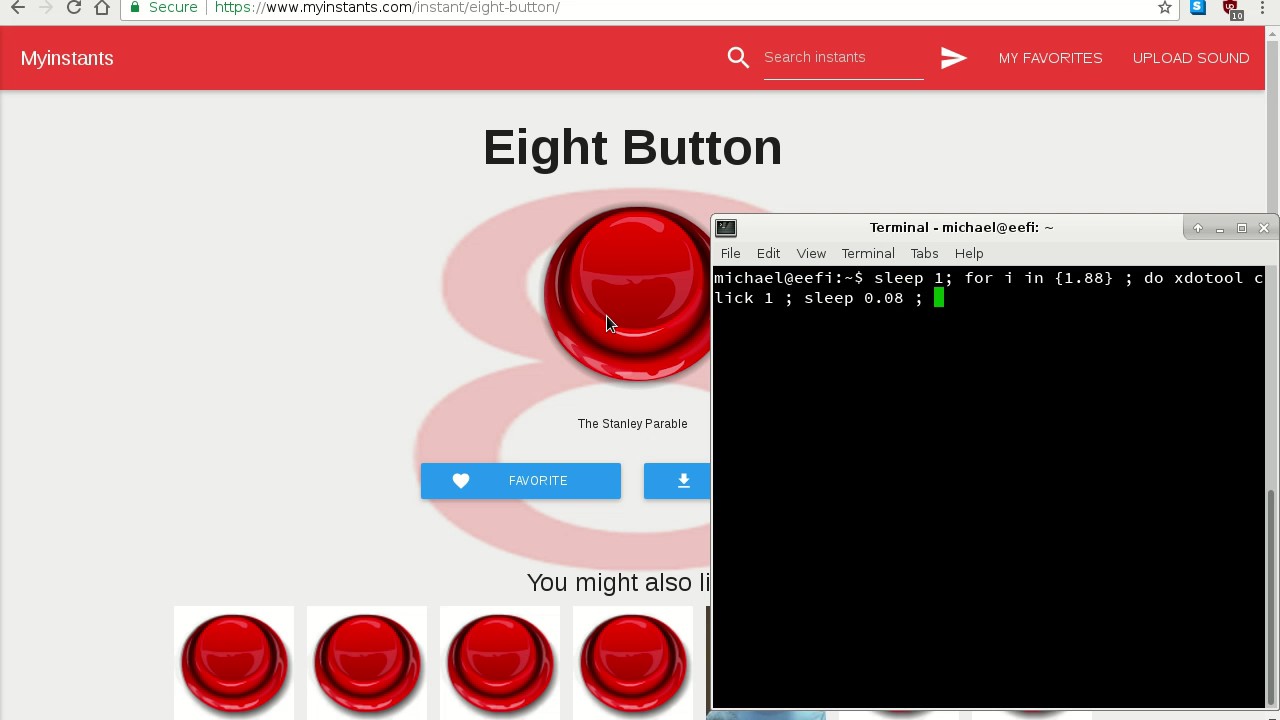The width and height of the screenshot is (1280, 720).
Task: Reload the page with refresh icon
Action: pos(74,7)
